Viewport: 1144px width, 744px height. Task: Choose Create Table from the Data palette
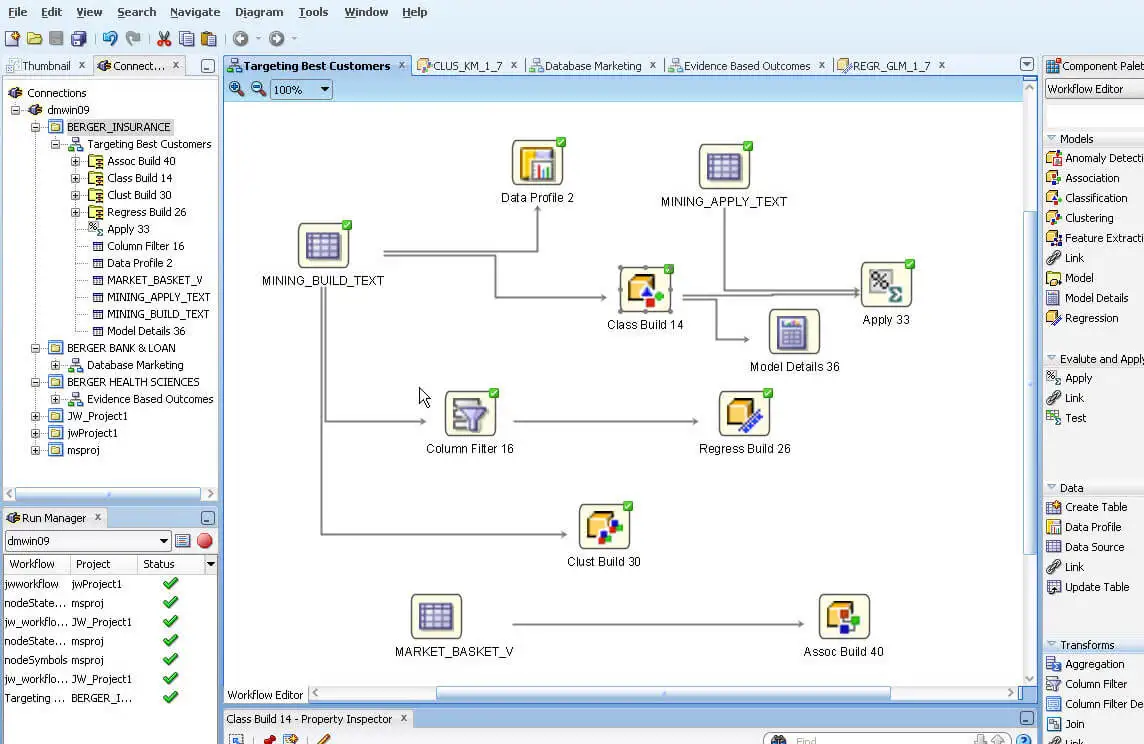pyautogui.click(x=1096, y=507)
